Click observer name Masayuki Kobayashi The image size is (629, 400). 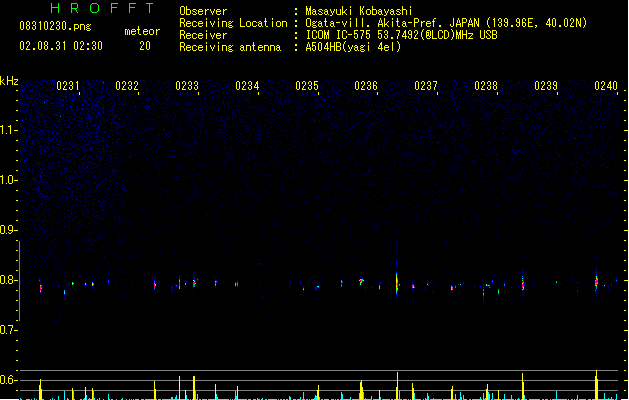click(x=359, y=11)
